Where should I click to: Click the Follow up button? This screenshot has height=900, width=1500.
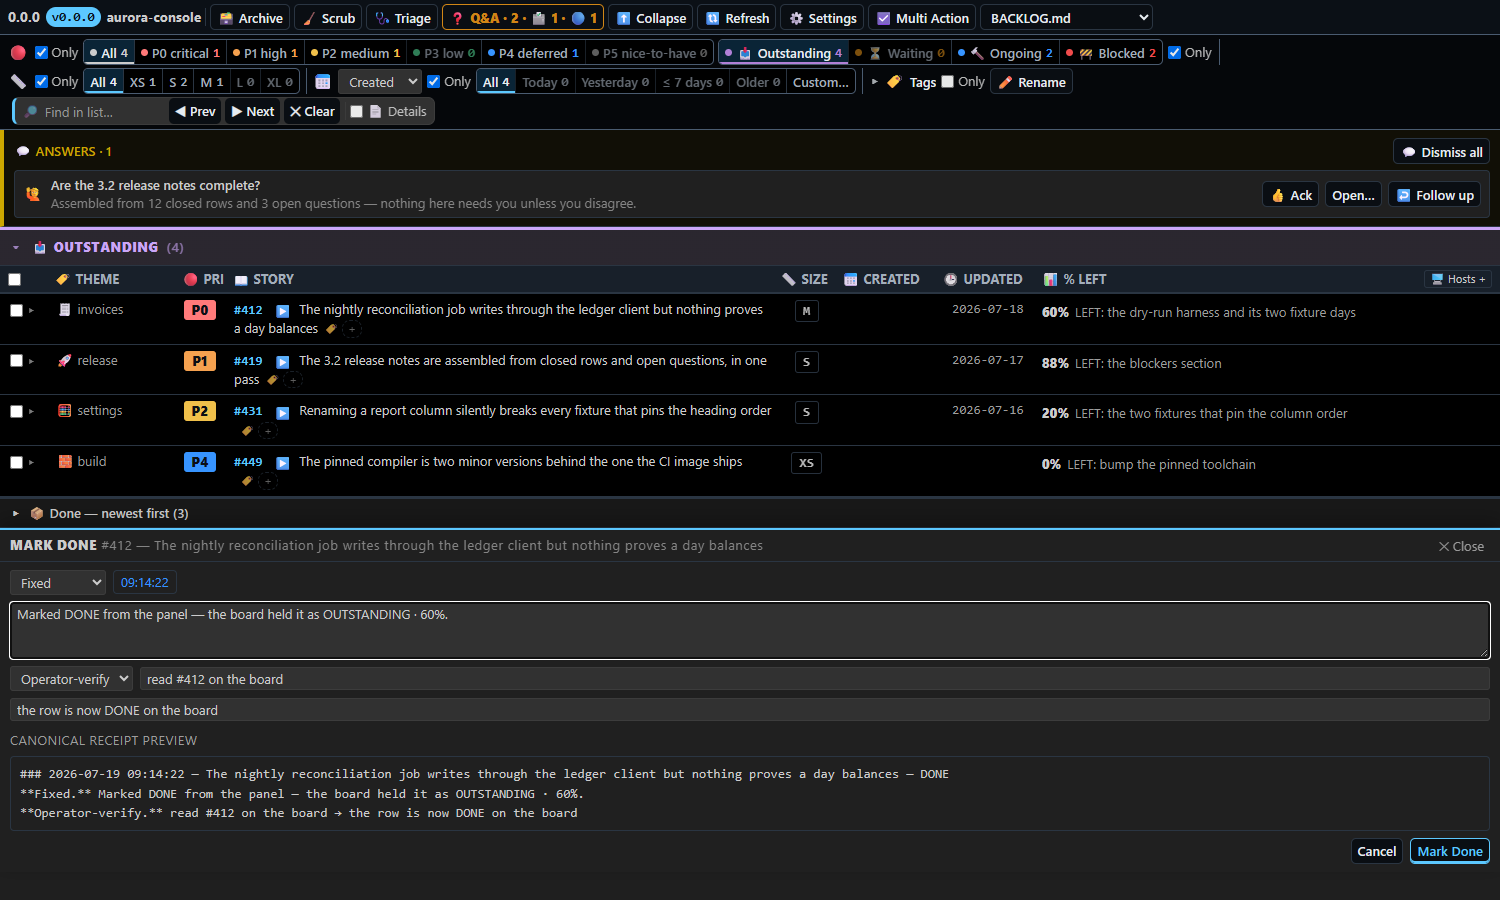click(x=1434, y=195)
